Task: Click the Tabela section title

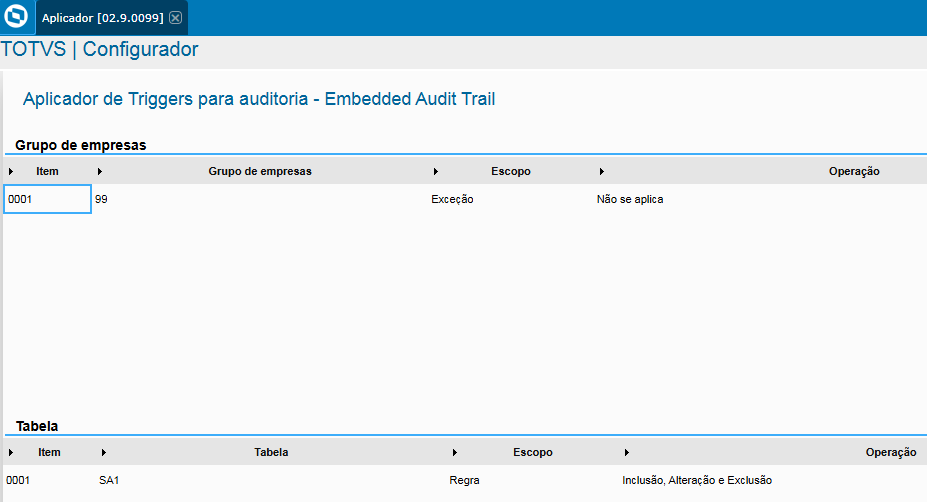Action: [x=37, y=426]
